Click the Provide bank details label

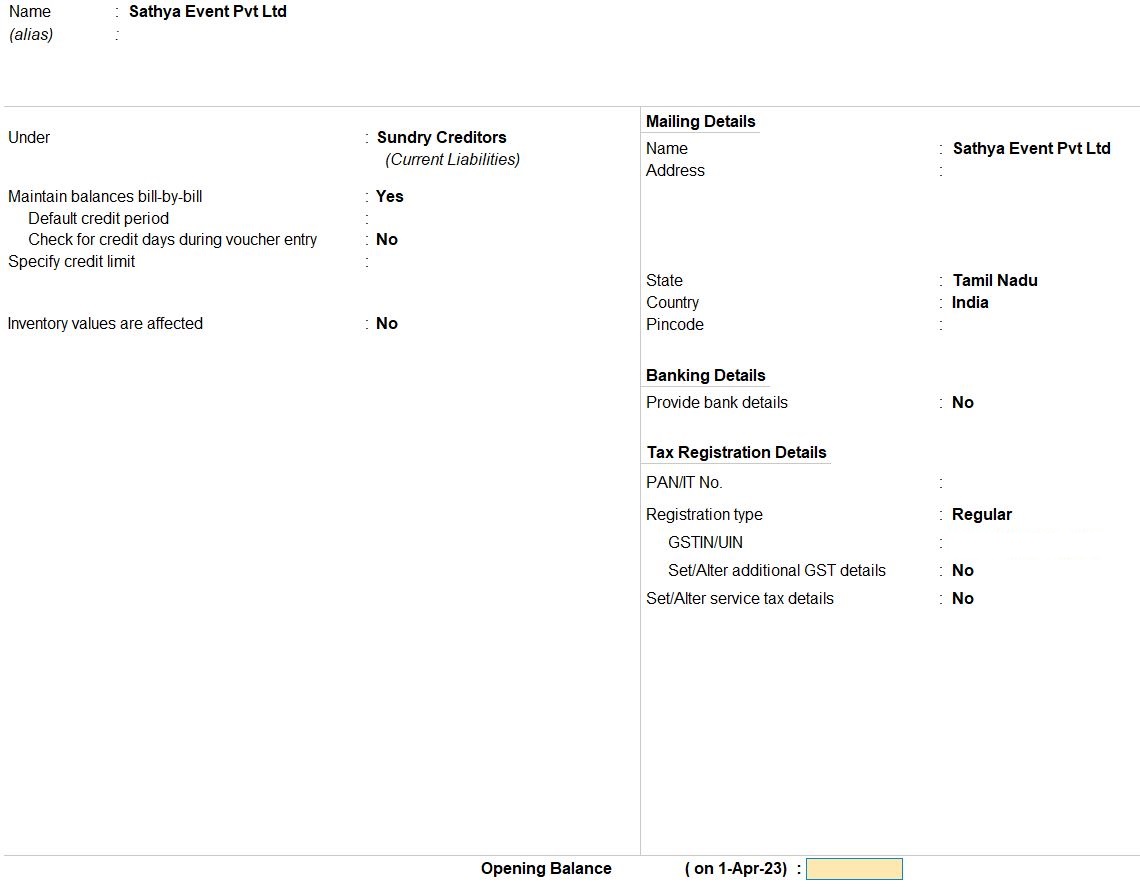pyautogui.click(x=717, y=403)
